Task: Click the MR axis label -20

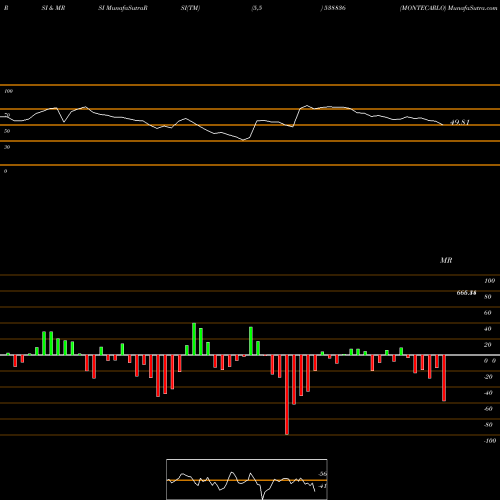Action: 488,377
